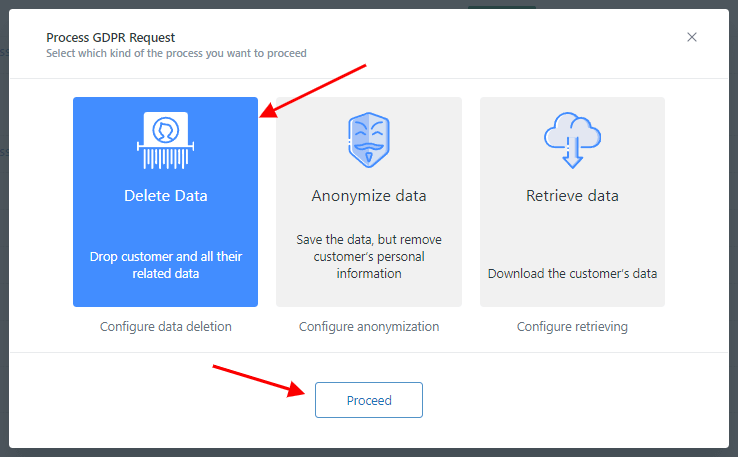Click the red arrow pointing at Delete Data

click(x=313, y=91)
